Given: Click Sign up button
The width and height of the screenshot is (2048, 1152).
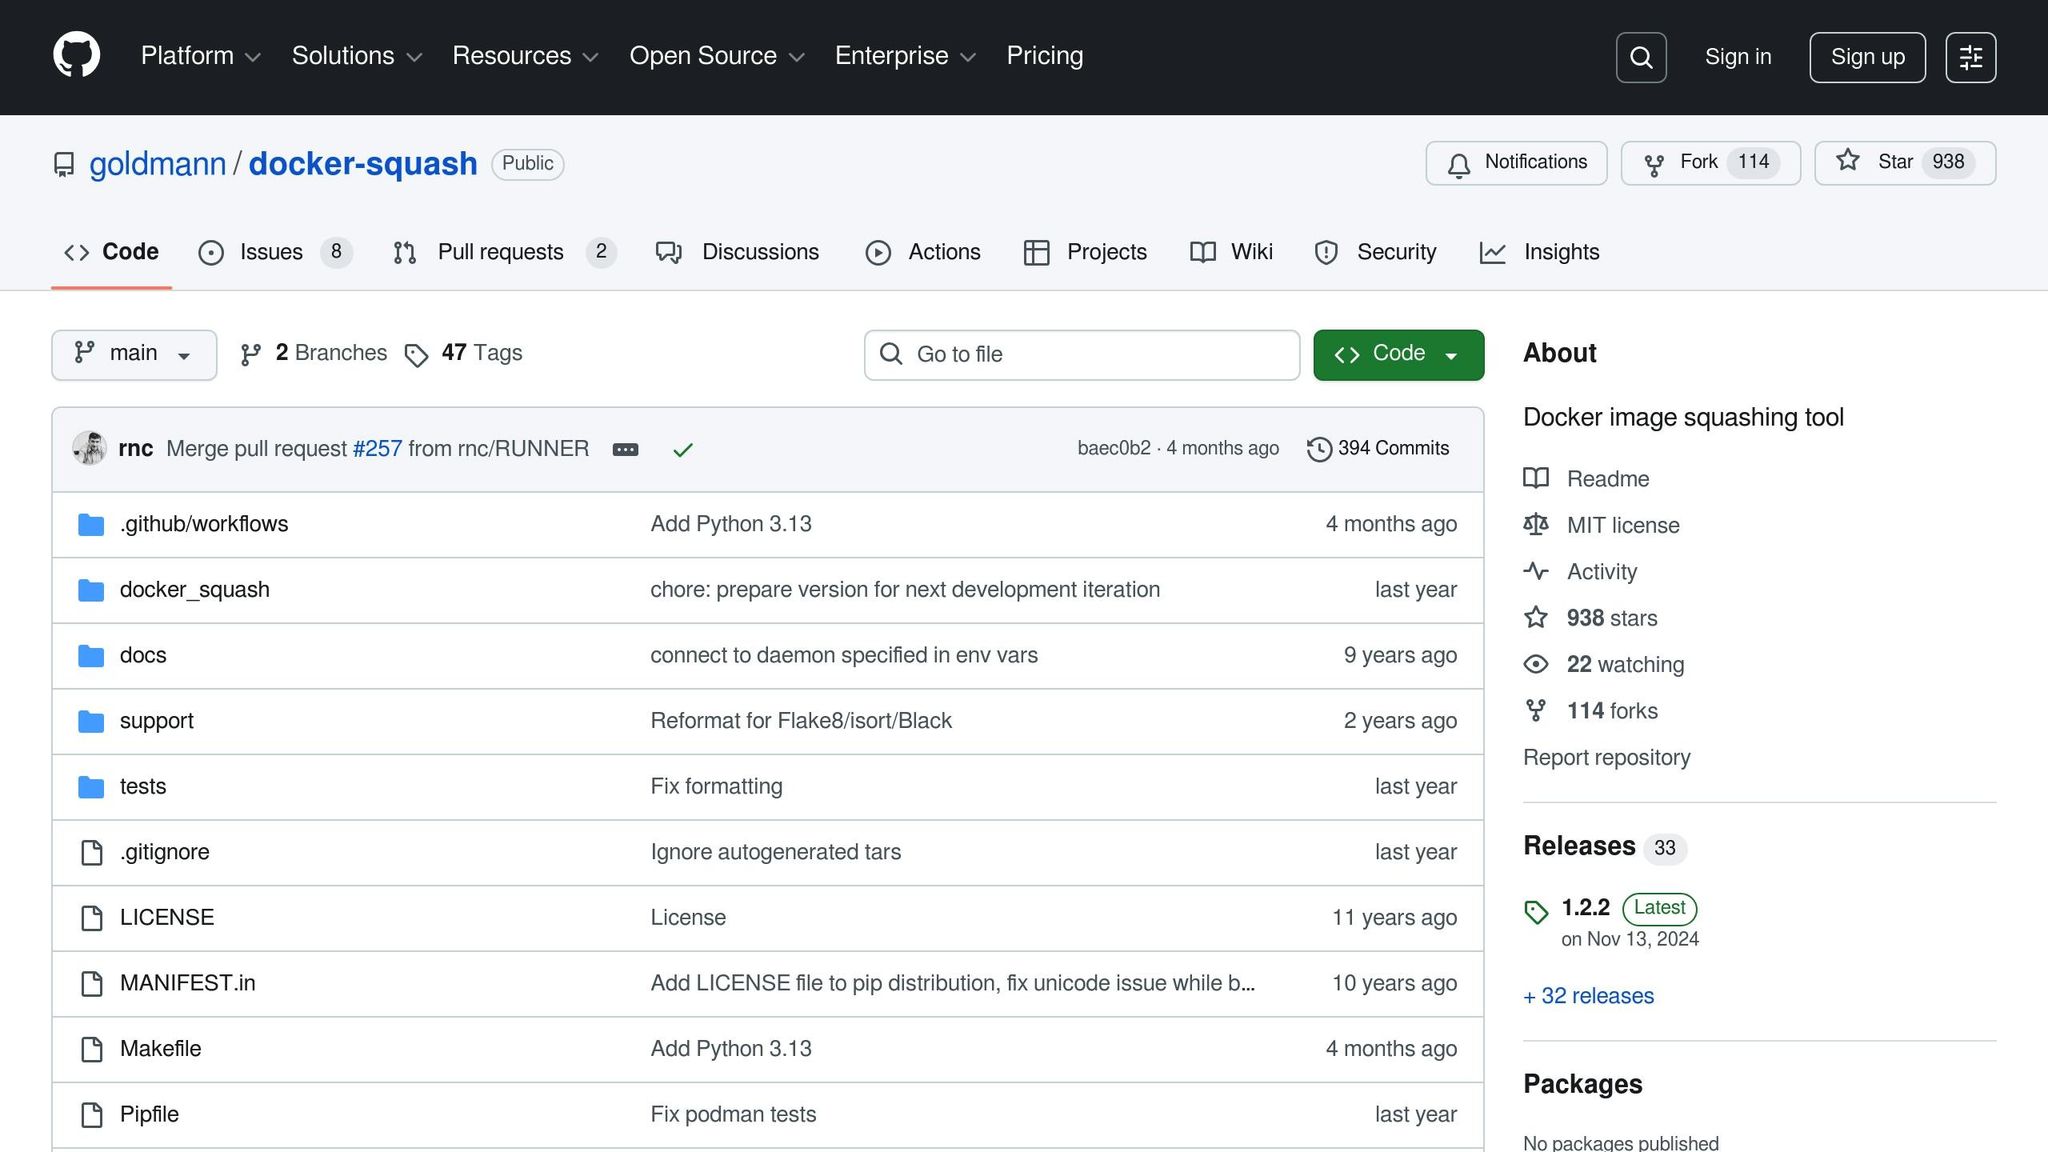Looking at the screenshot, I should coord(1867,57).
